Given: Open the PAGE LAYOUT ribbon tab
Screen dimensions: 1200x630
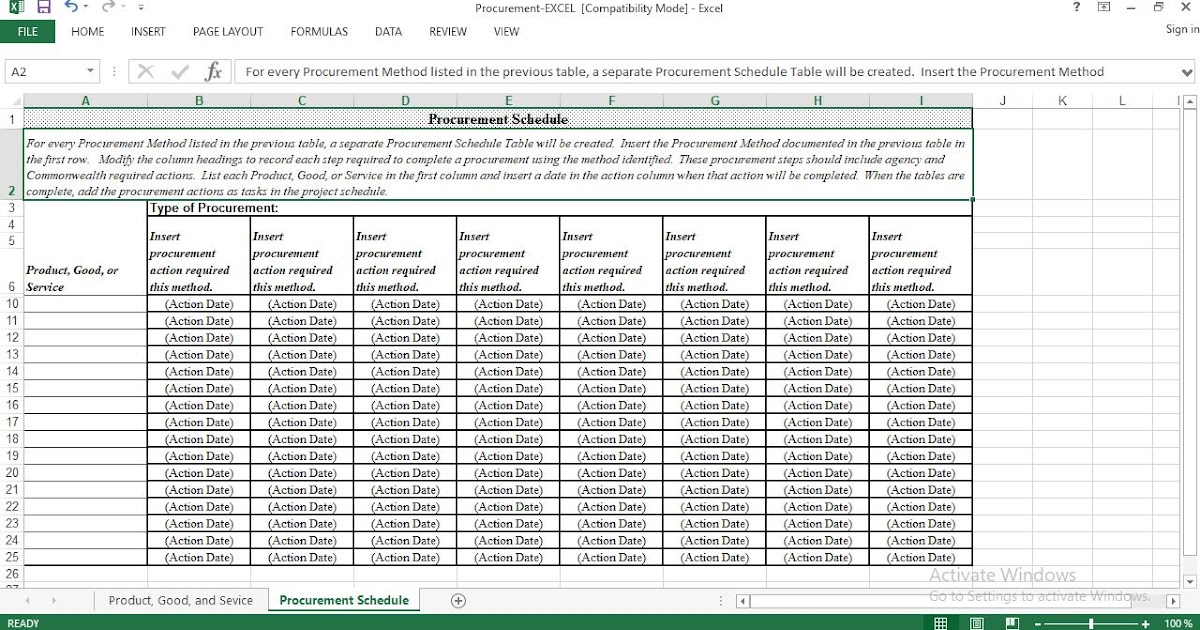Looking at the screenshot, I should tap(228, 32).
